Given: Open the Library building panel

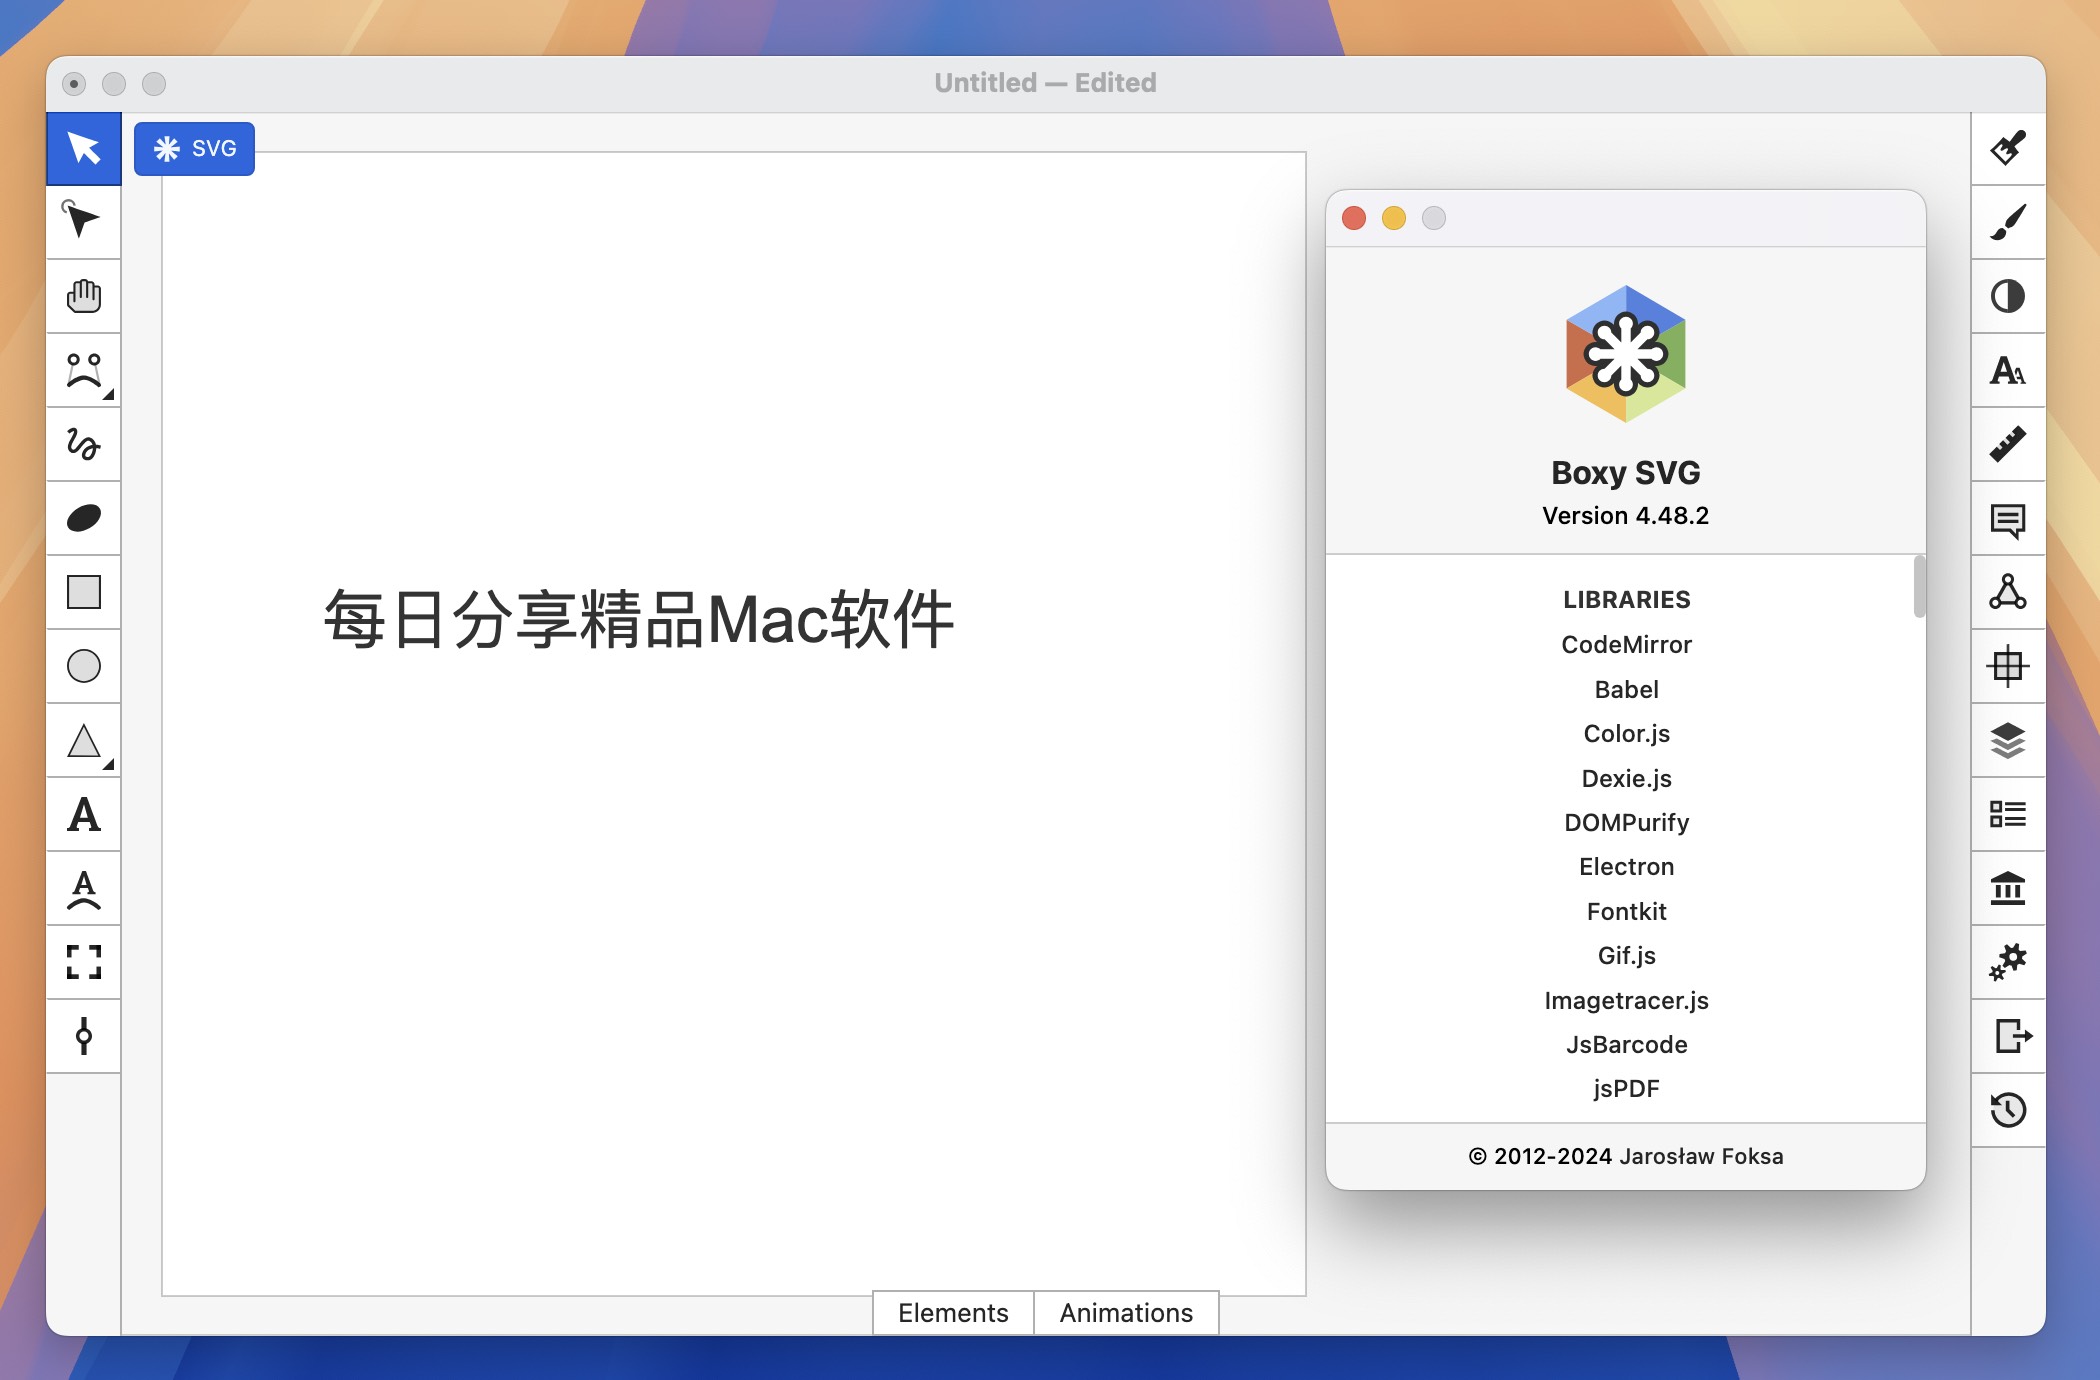Looking at the screenshot, I should (x=2008, y=888).
